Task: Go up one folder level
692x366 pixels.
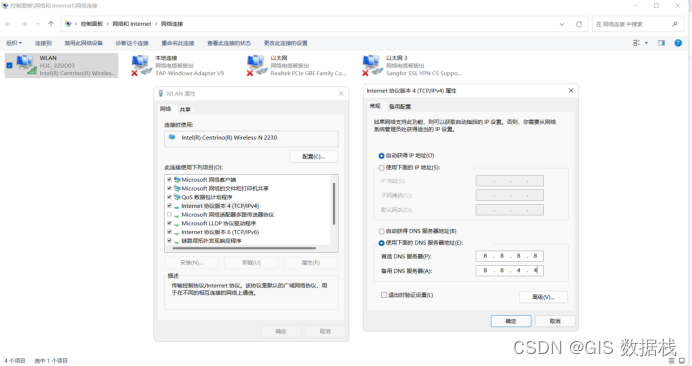Action: click(51, 24)
